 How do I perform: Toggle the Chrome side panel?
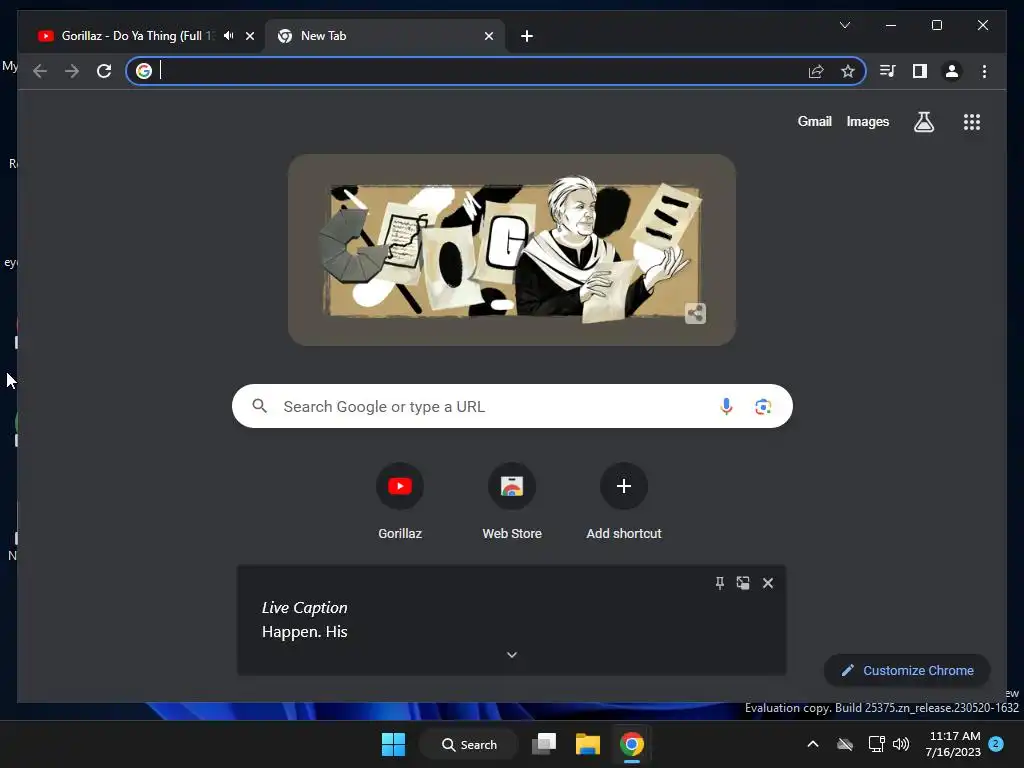tap(920, 71)
